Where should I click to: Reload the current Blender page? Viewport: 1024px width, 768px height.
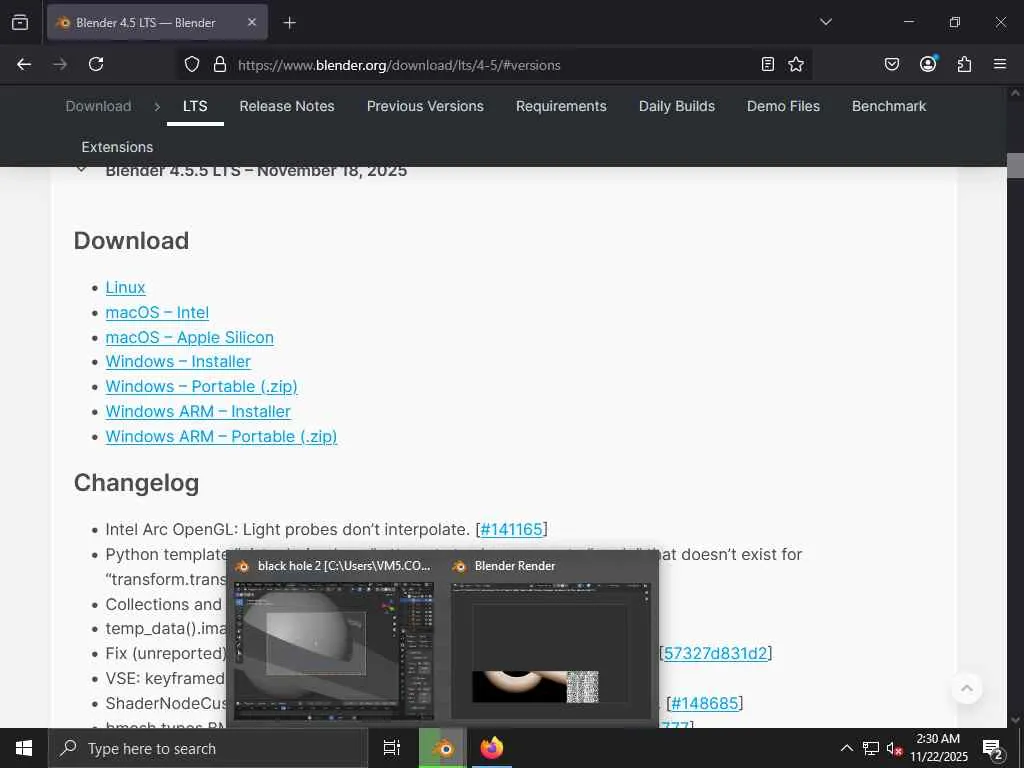(x=96, y=64)
